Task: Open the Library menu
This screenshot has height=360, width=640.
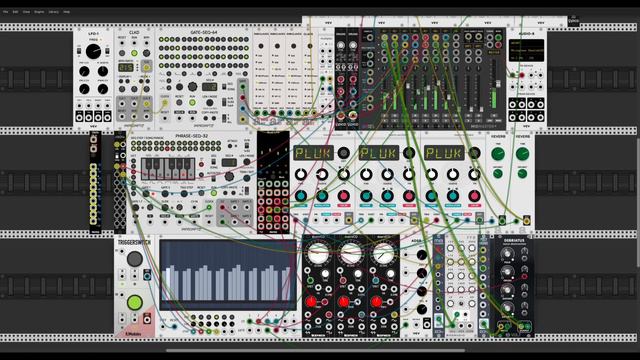Action: 53,12
